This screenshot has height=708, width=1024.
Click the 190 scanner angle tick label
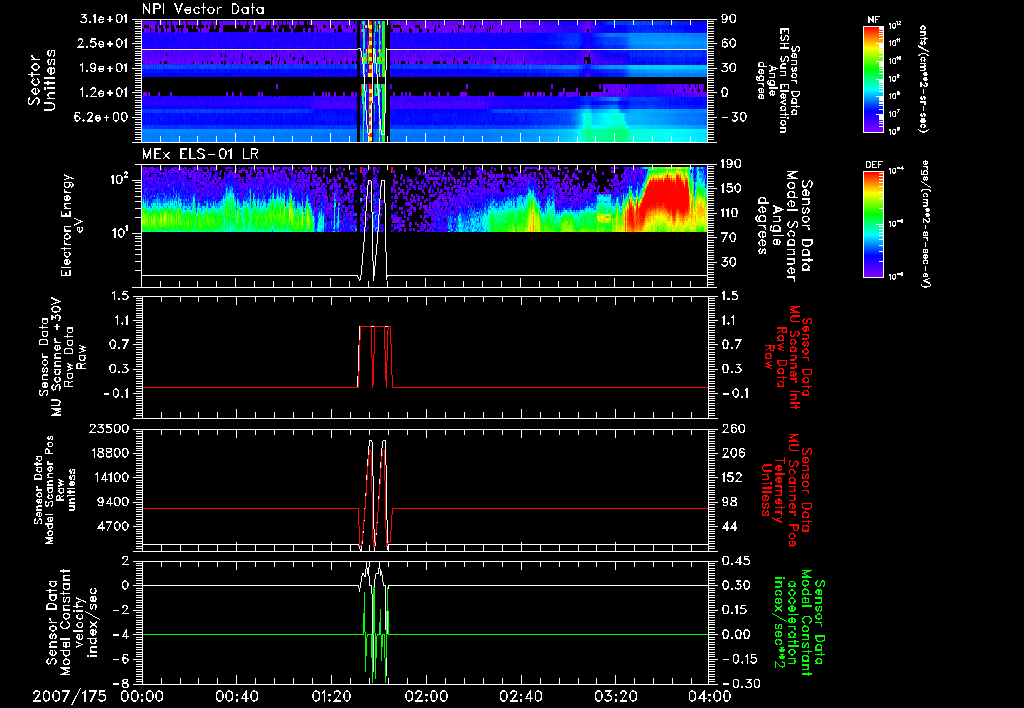tap(730, 164)
